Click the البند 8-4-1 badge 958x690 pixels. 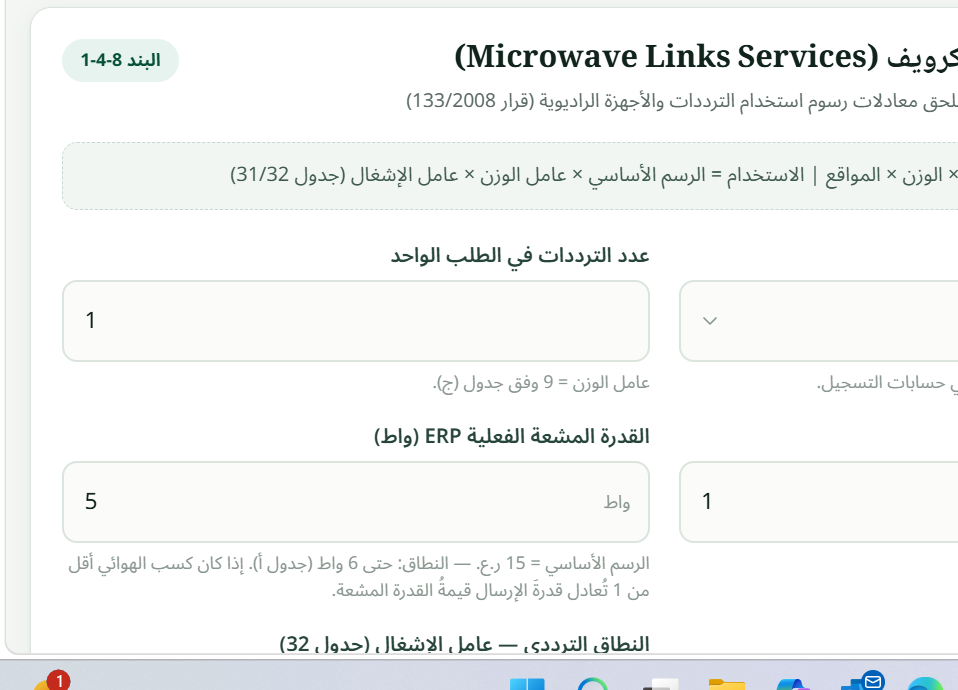(x=120, y=61)
